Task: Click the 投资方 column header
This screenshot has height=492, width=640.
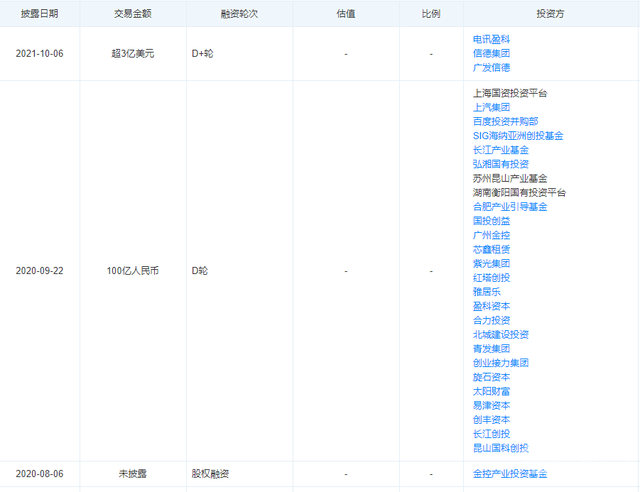Action: click(x=550, y=14)
